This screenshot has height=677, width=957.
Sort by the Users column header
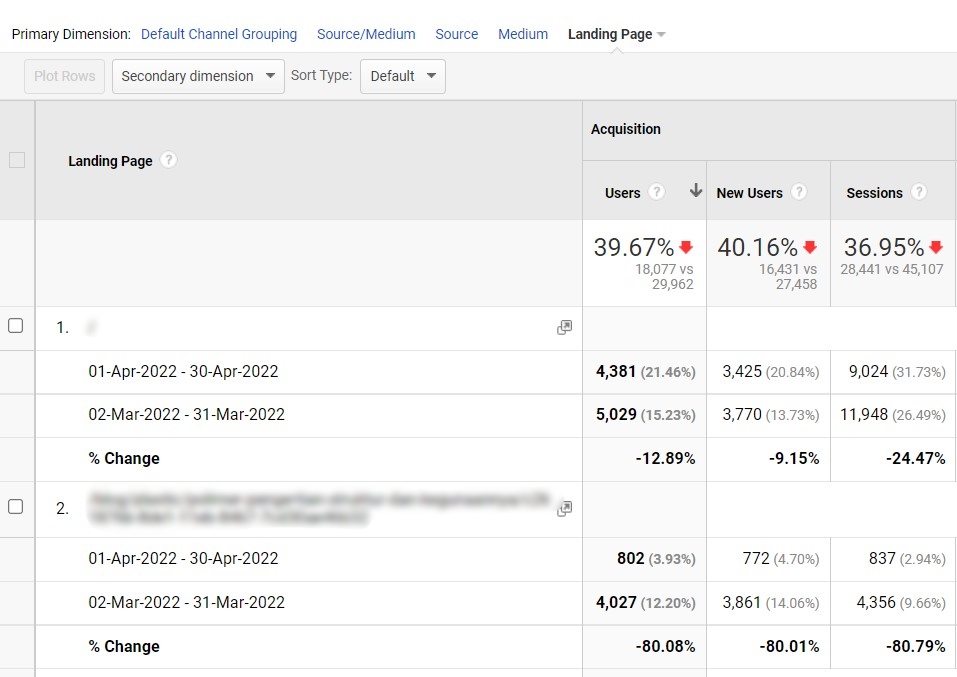[623, 193]
